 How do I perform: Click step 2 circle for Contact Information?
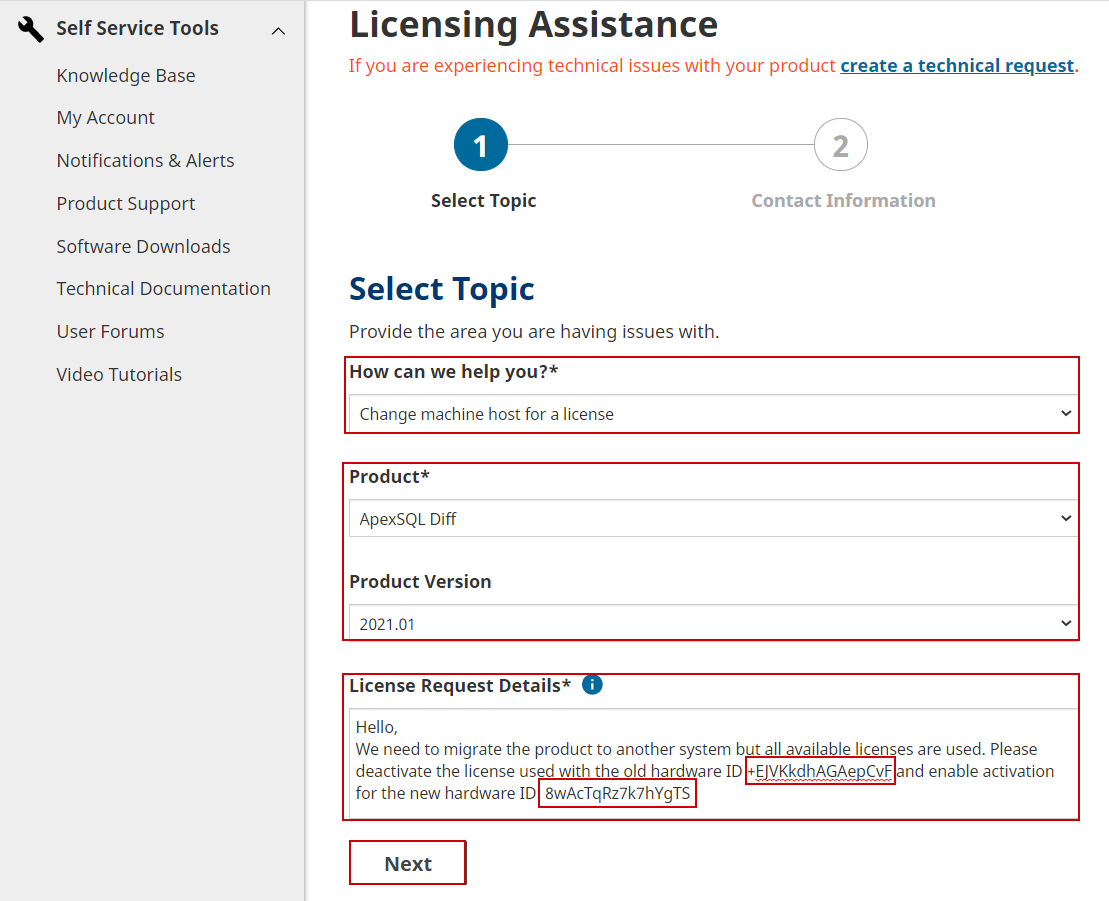pos(841,145)
